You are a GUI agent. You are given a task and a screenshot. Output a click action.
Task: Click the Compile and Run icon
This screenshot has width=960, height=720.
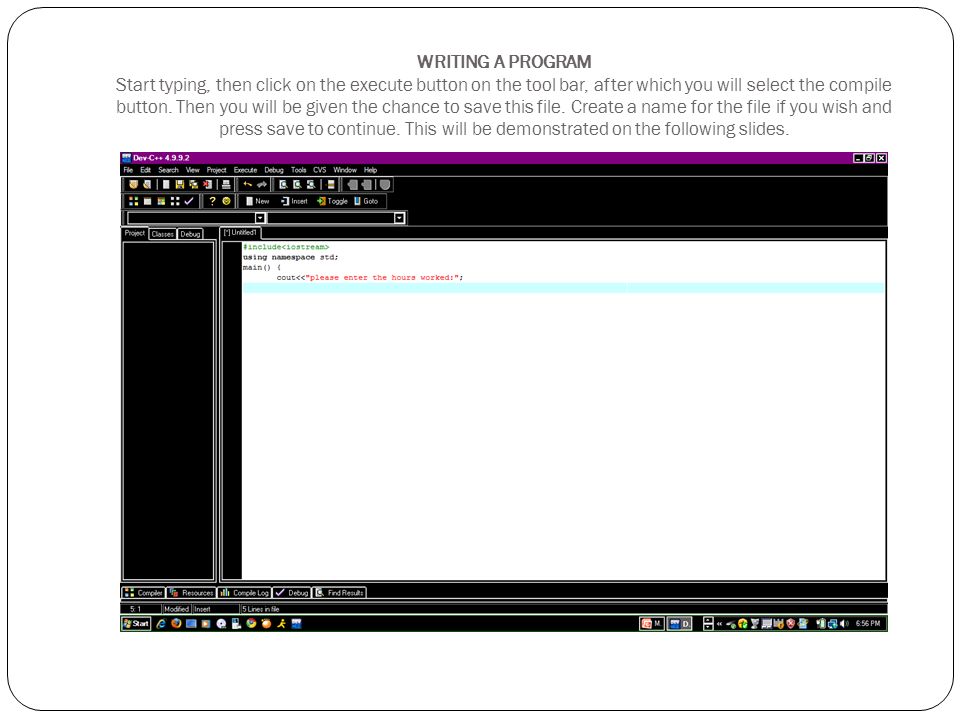(x=162, y=201)
